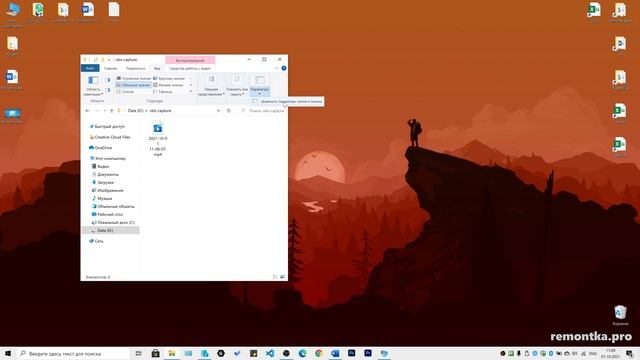The width and height of the screenshot is (640, 360).
Task: Open Microsoft Store from taskbar
Action: [x=156, y=353]
